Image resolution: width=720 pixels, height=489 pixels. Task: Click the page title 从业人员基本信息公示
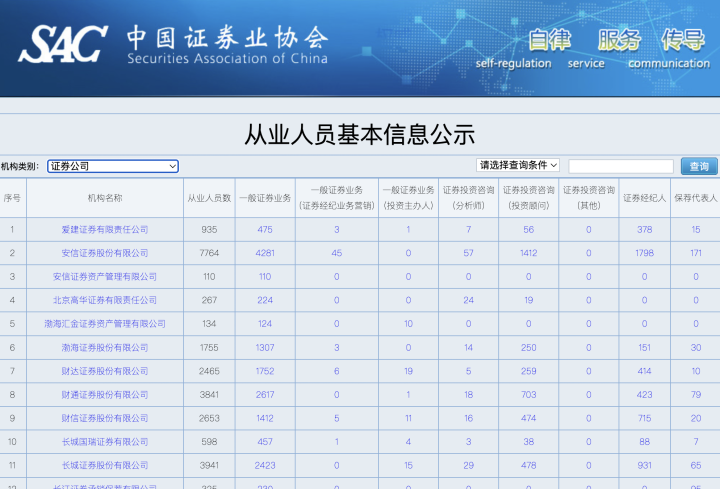(x=359, y=135)
